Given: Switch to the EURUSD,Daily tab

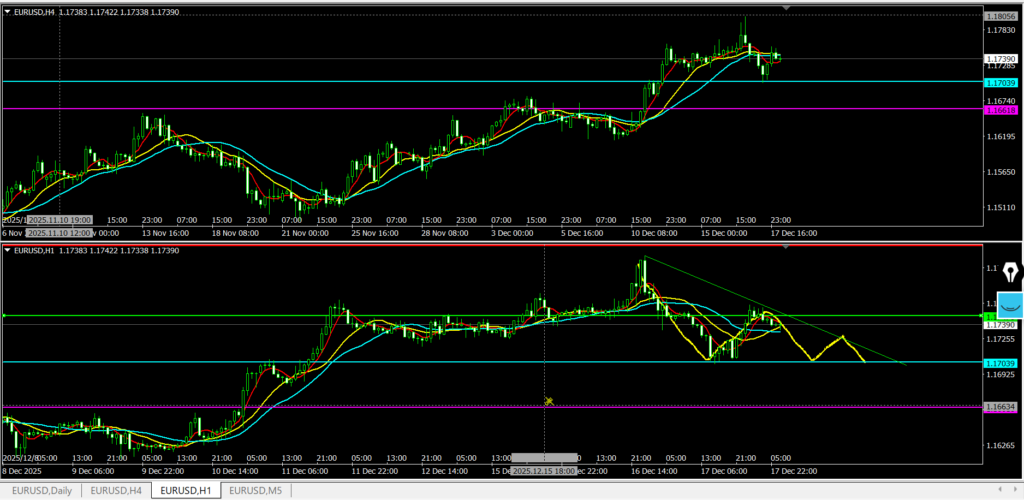Looking at the screenshot, I should (x=41, y=490).
